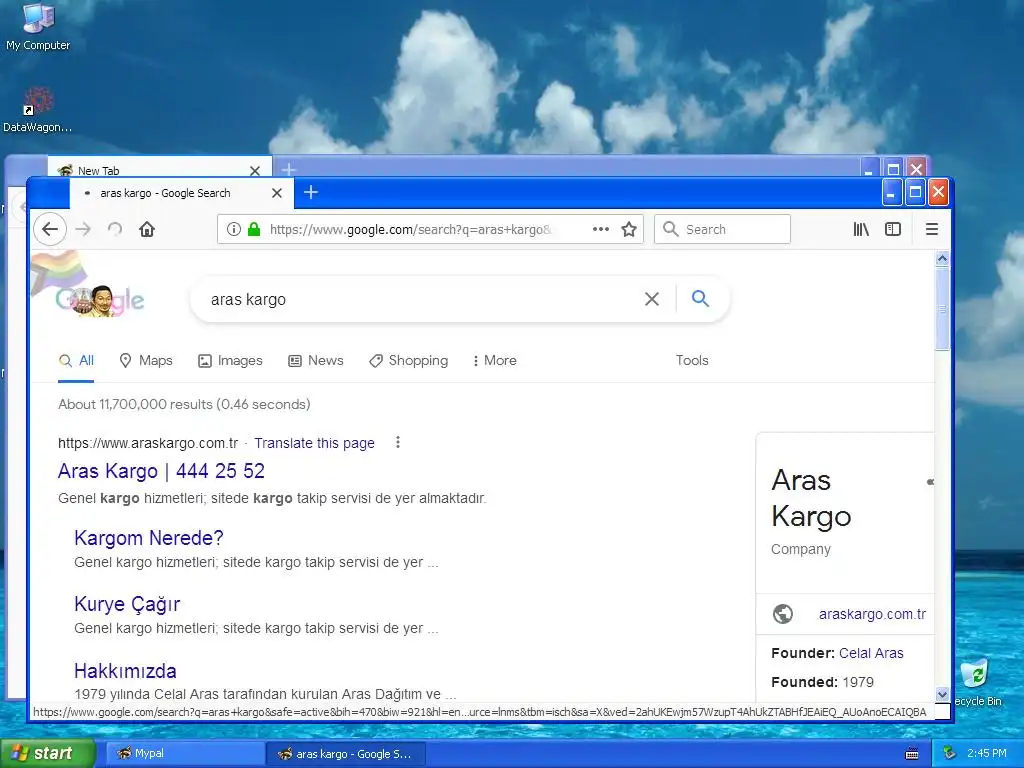Add a new tab in the background window
This screenshot has width=1024, height=768.
click(x=289, y=169)
